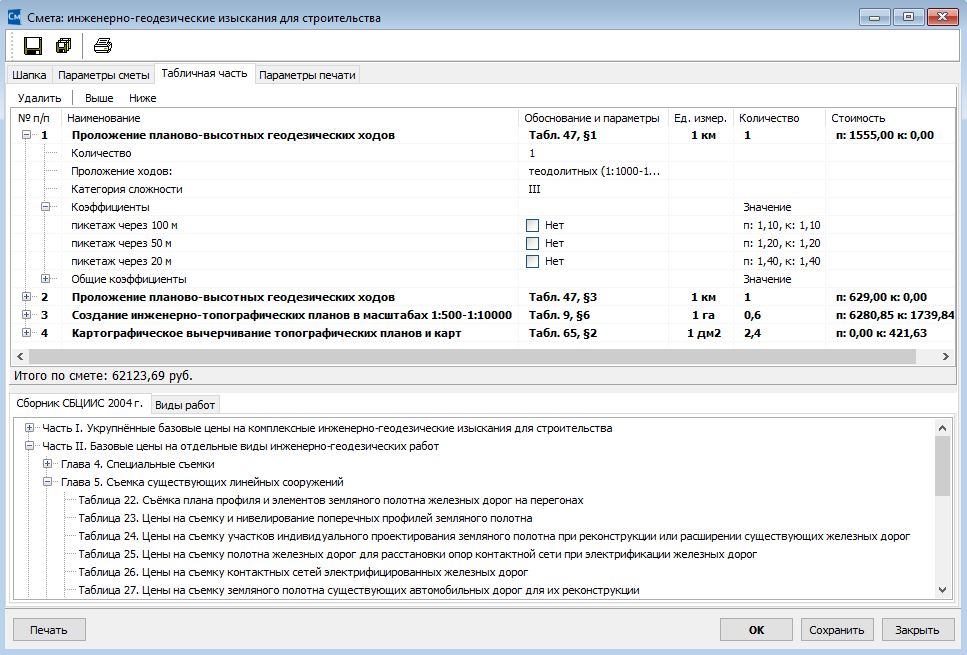Image resolution: width=967 pixels, height=655 pixels.
Task: Click the left arrow of horizontal scrollbar
Action: 20,356
